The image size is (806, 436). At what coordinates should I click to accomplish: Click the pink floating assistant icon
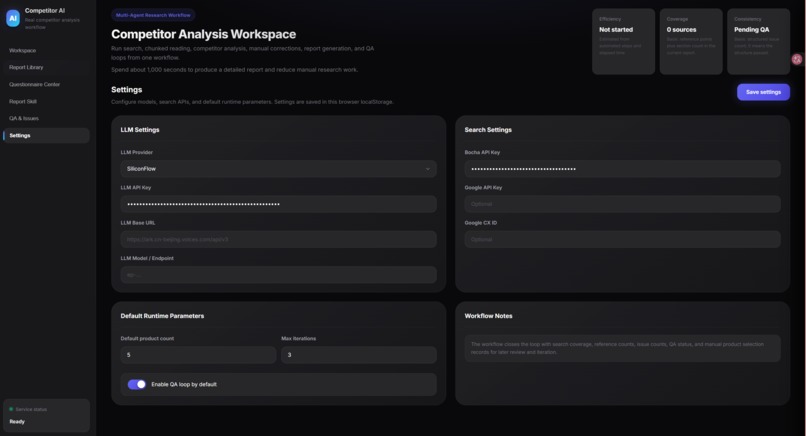click(797, 59)
